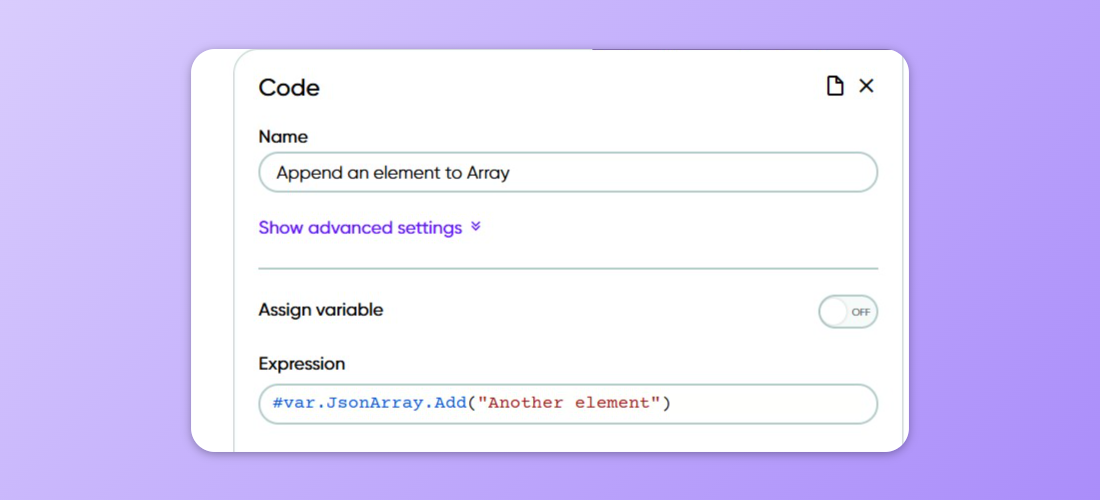Click the "Name" field label
Viewport: 1100px width, 500px height.
(283, 136)
